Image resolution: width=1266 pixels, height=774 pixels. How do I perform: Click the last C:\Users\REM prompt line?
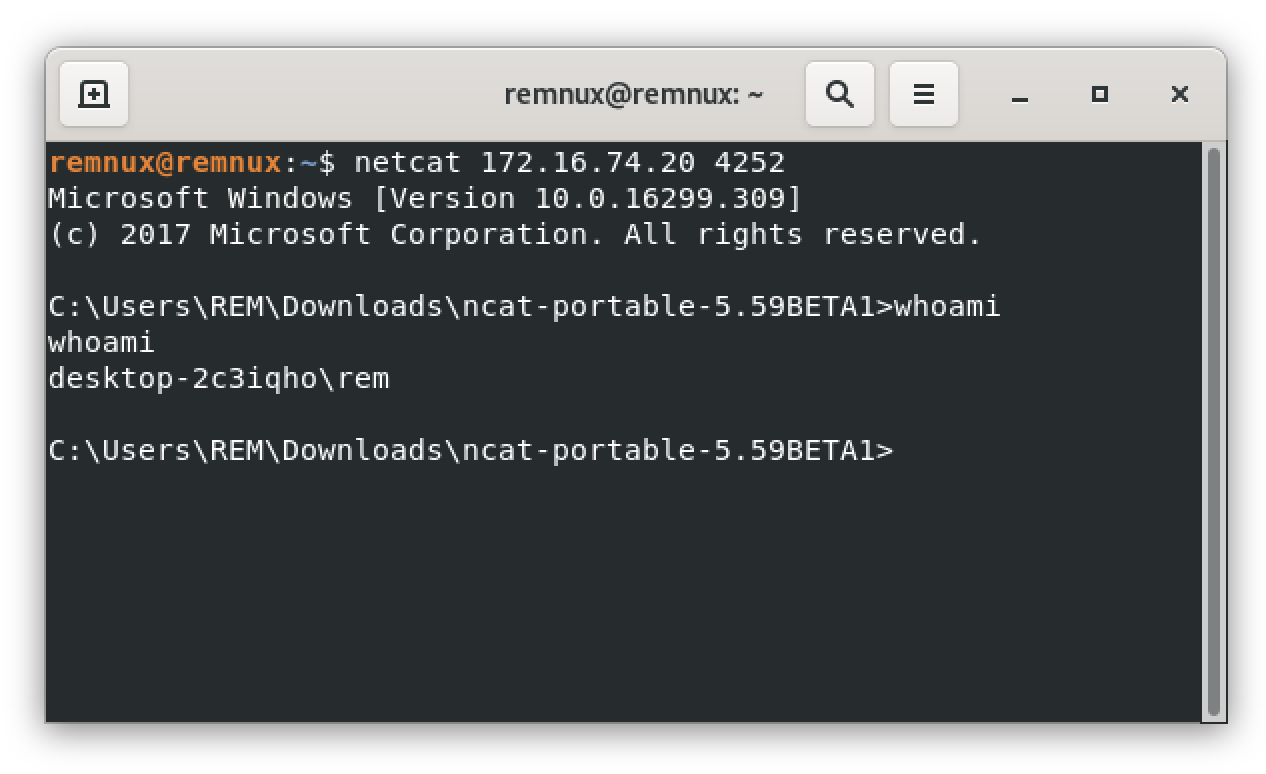pos(470,450)
